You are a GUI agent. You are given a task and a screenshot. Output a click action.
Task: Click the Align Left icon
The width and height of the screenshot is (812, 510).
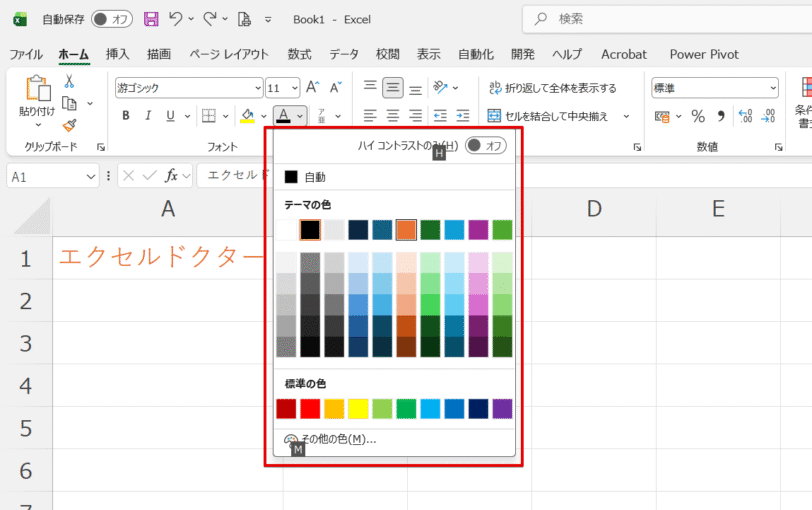coord(370,115)
